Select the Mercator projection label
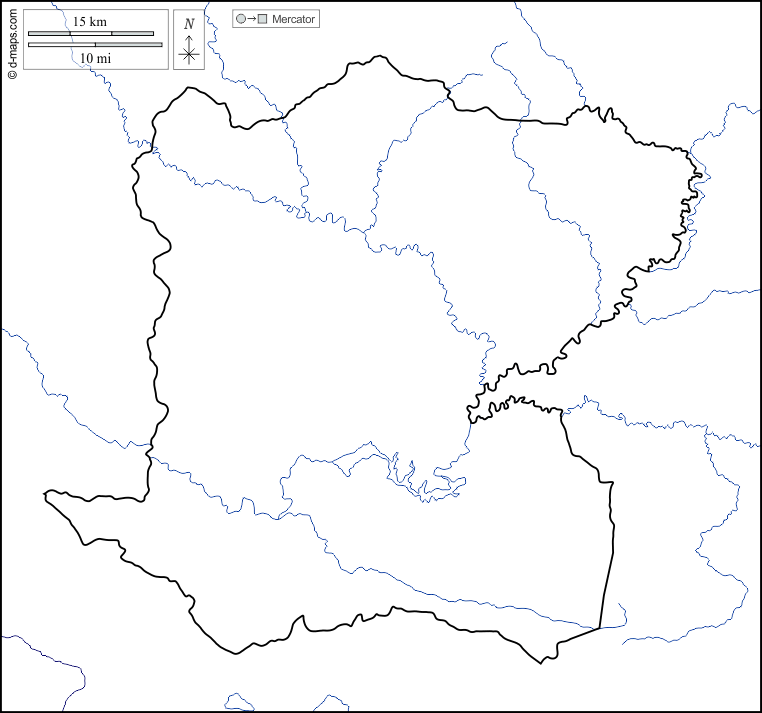This screenshot has width=762, height=713. (x=293, y=19)
